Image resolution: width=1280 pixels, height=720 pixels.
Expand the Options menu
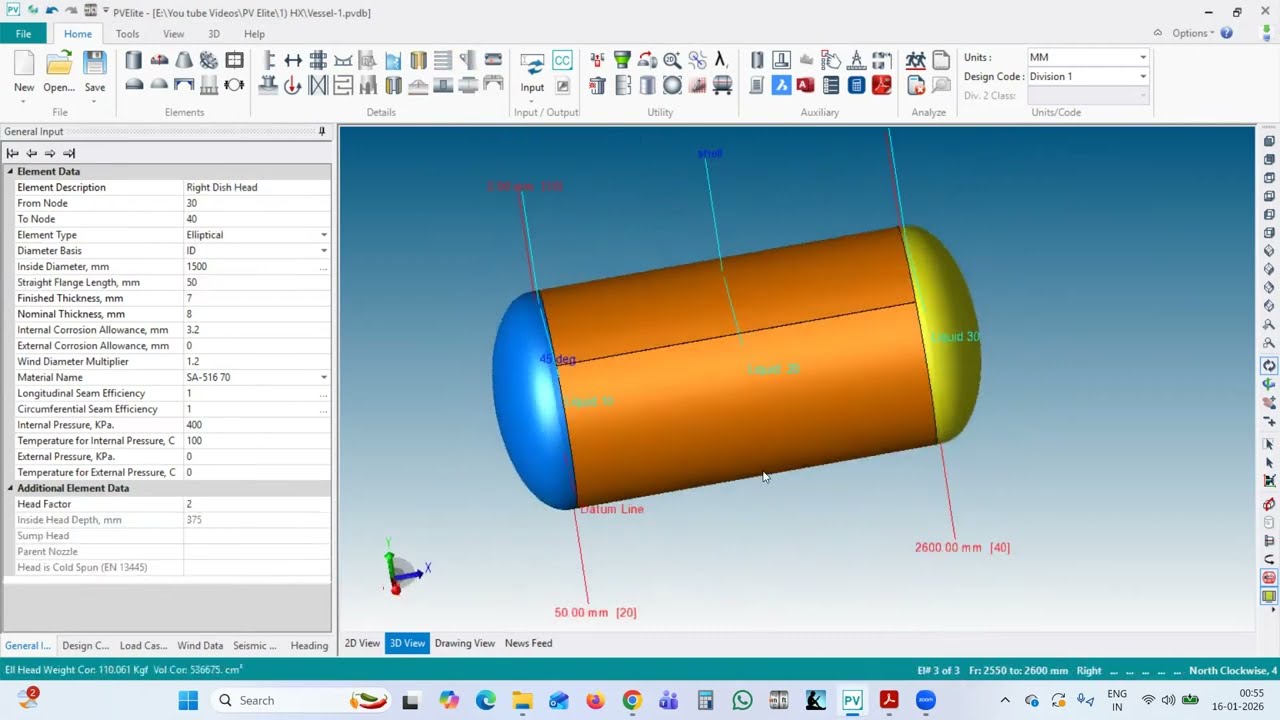(1191, 33)
